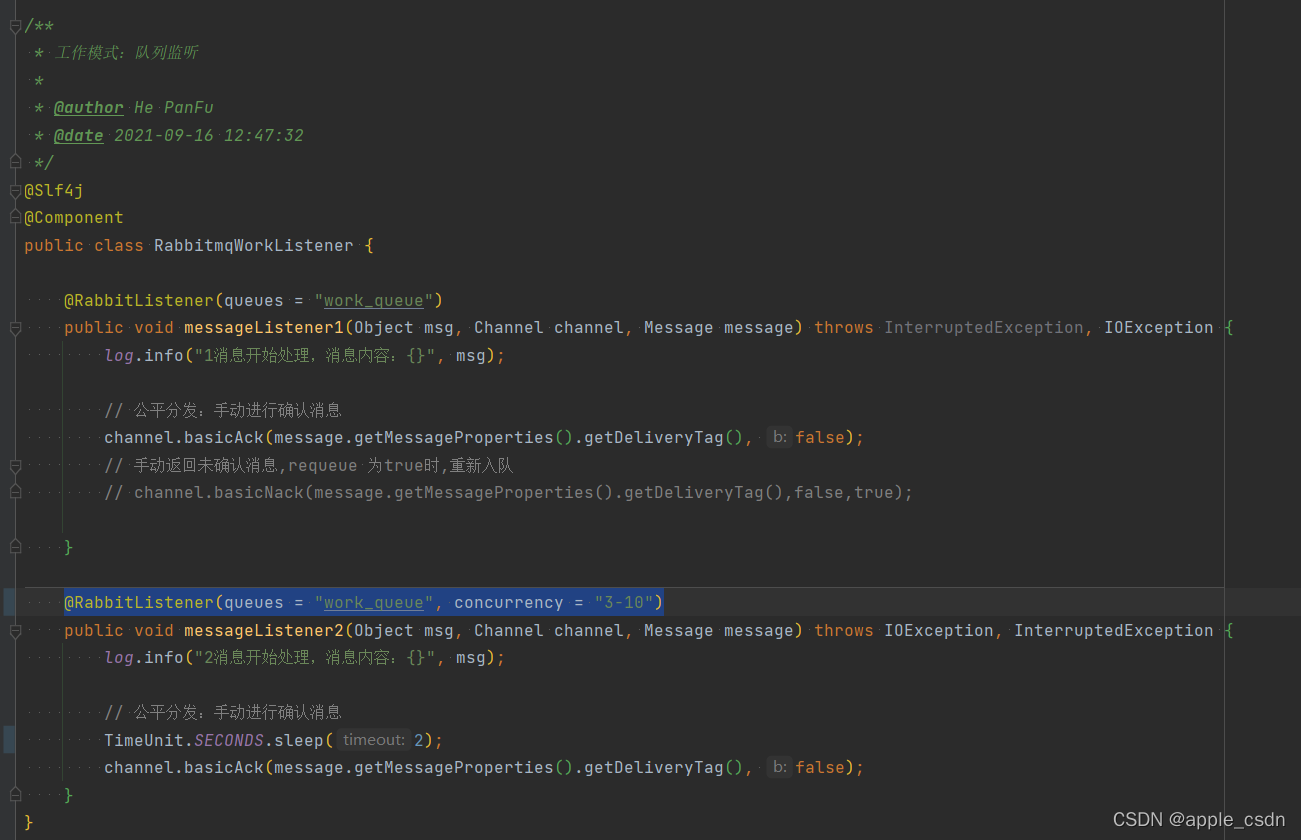Click the concurrency attribute name

click(509, 602)
